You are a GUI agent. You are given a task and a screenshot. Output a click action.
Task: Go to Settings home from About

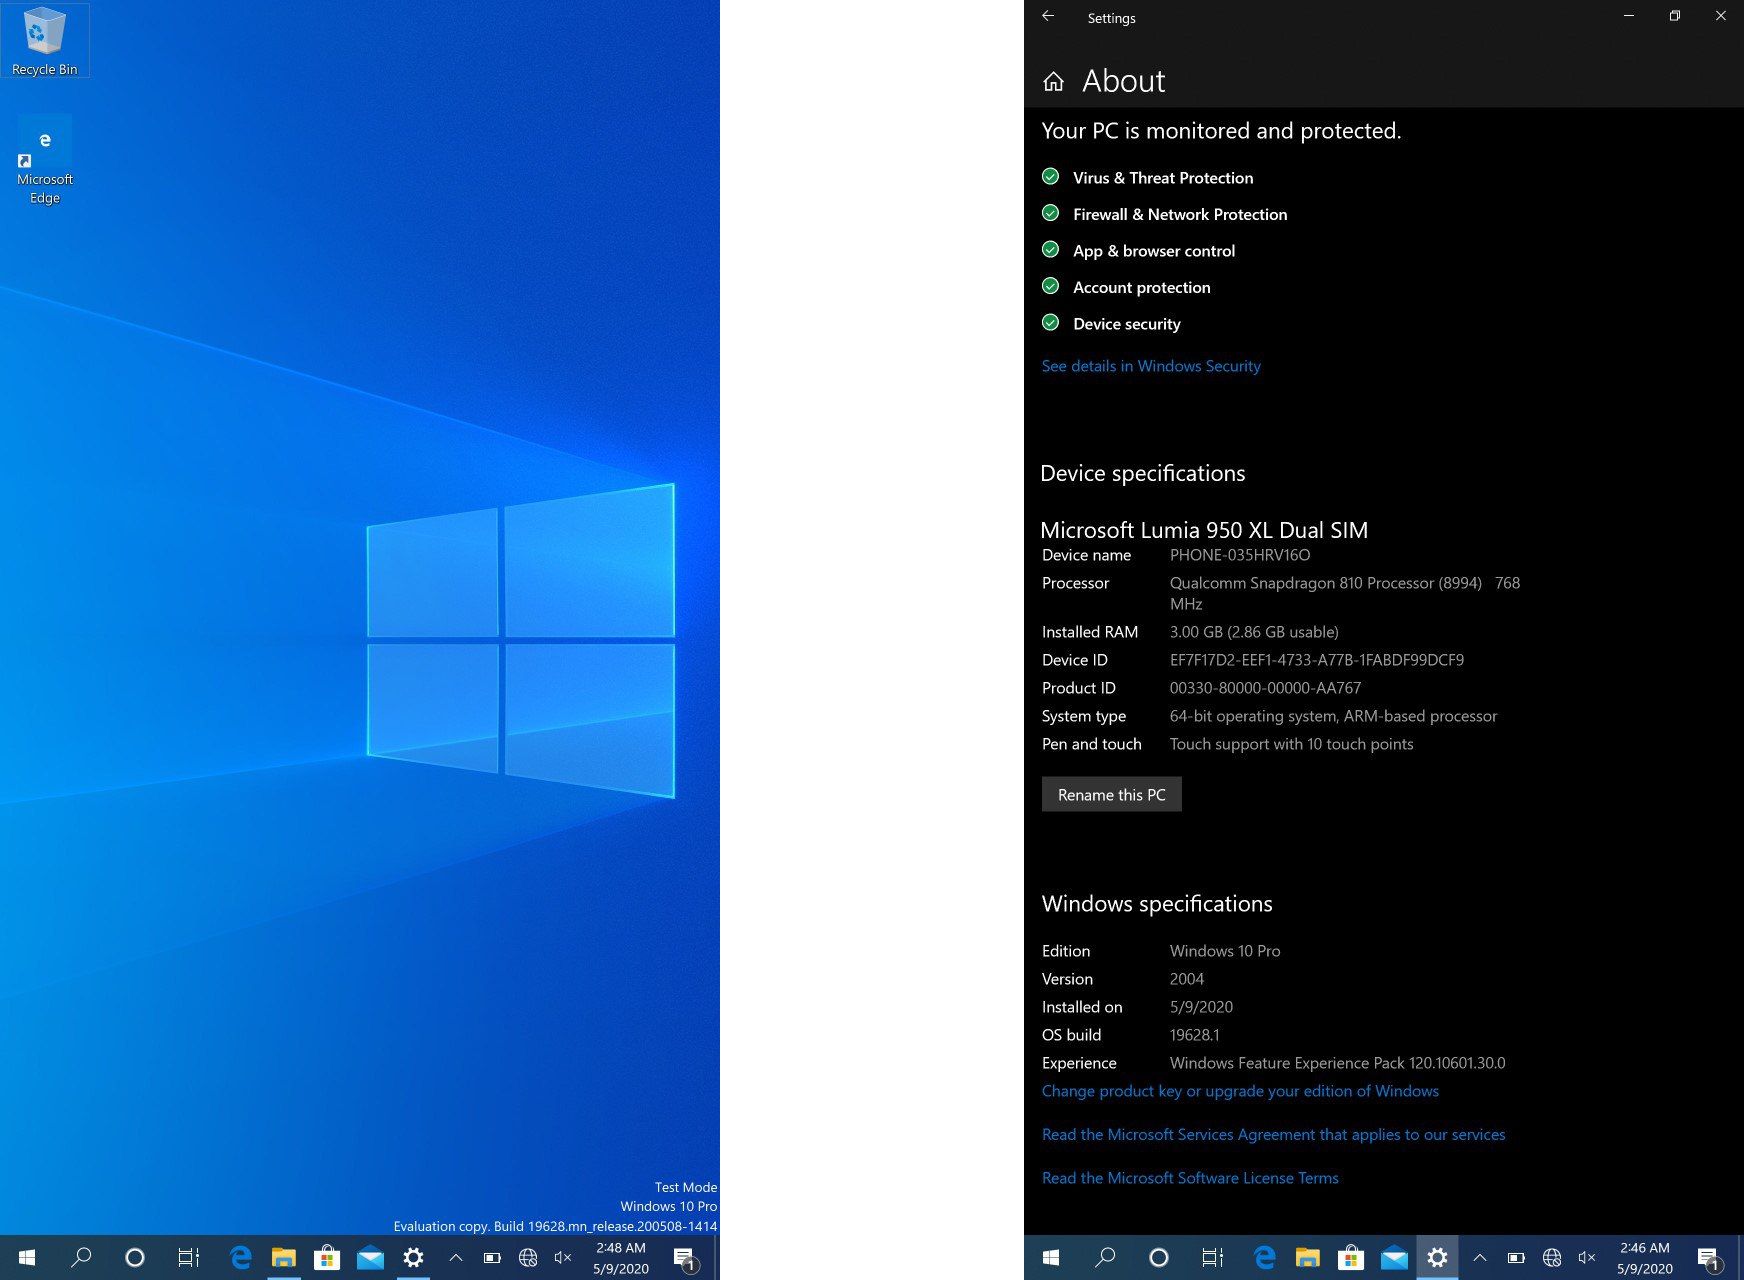coord(1053,81)
